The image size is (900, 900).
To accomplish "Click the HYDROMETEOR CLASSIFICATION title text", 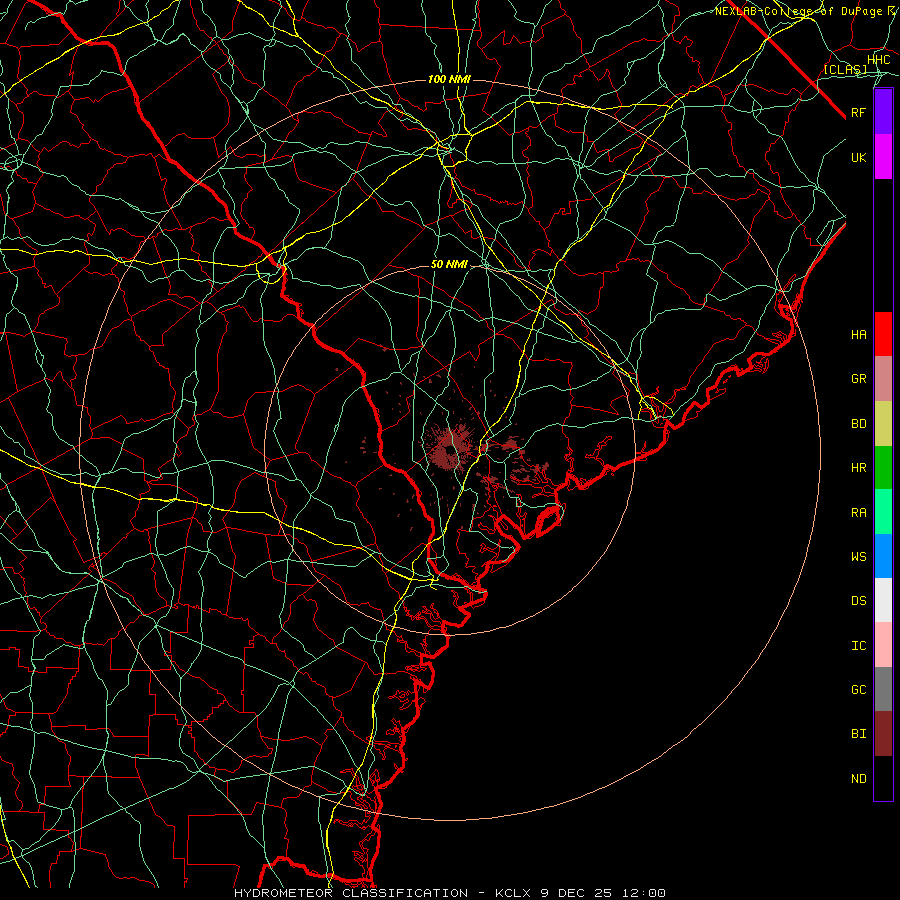I will [351, 893].
